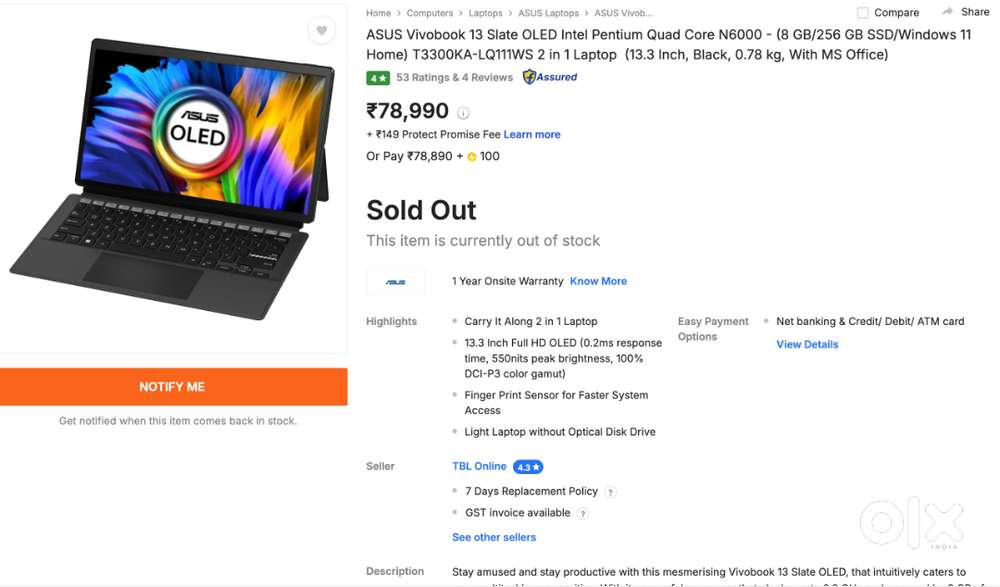Click the gold SuperCoin icon next to 100
The width and height of the screenshot is (1000, 587).
[470, 156]
